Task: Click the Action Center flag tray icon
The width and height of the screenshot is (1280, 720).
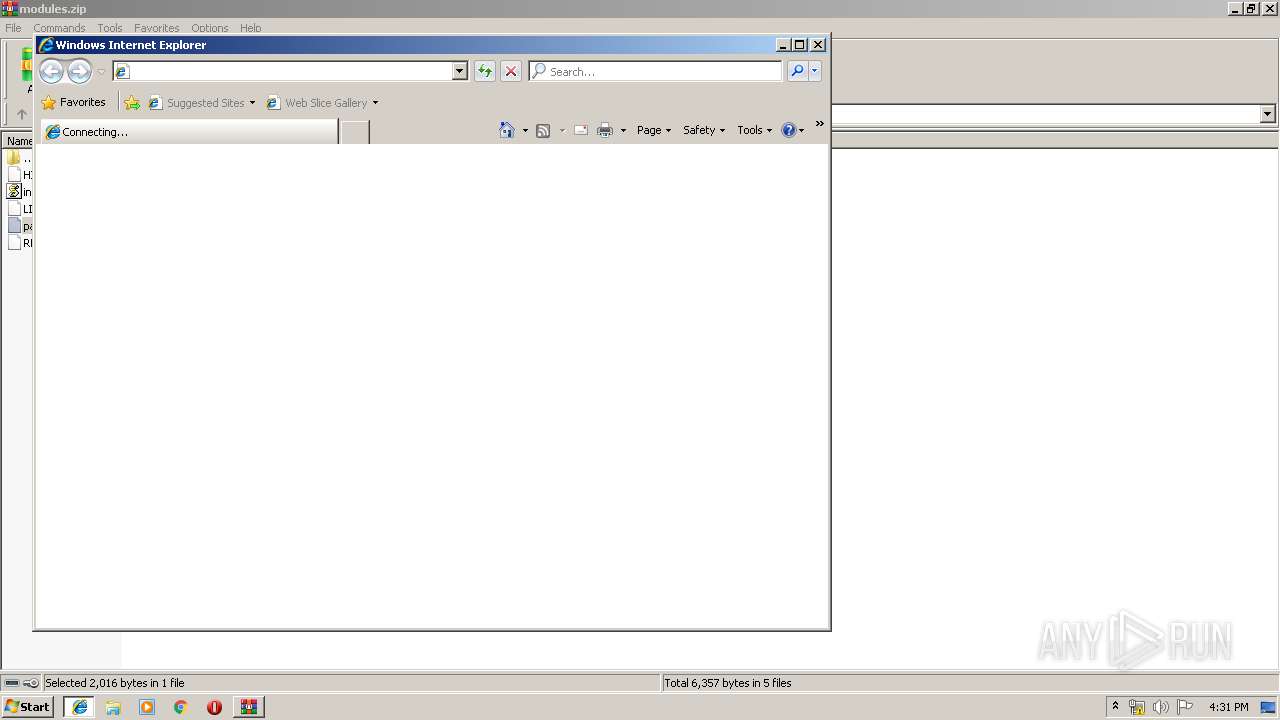Action: 1185,707
